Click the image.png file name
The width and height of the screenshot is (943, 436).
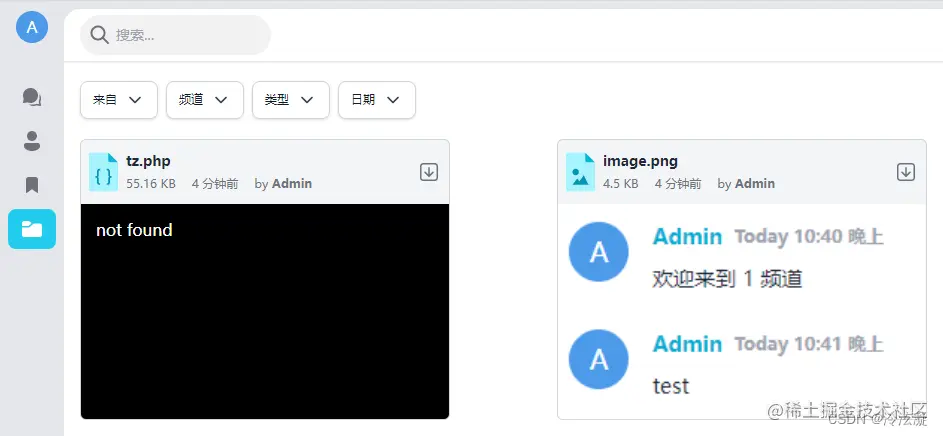(640, 161)
